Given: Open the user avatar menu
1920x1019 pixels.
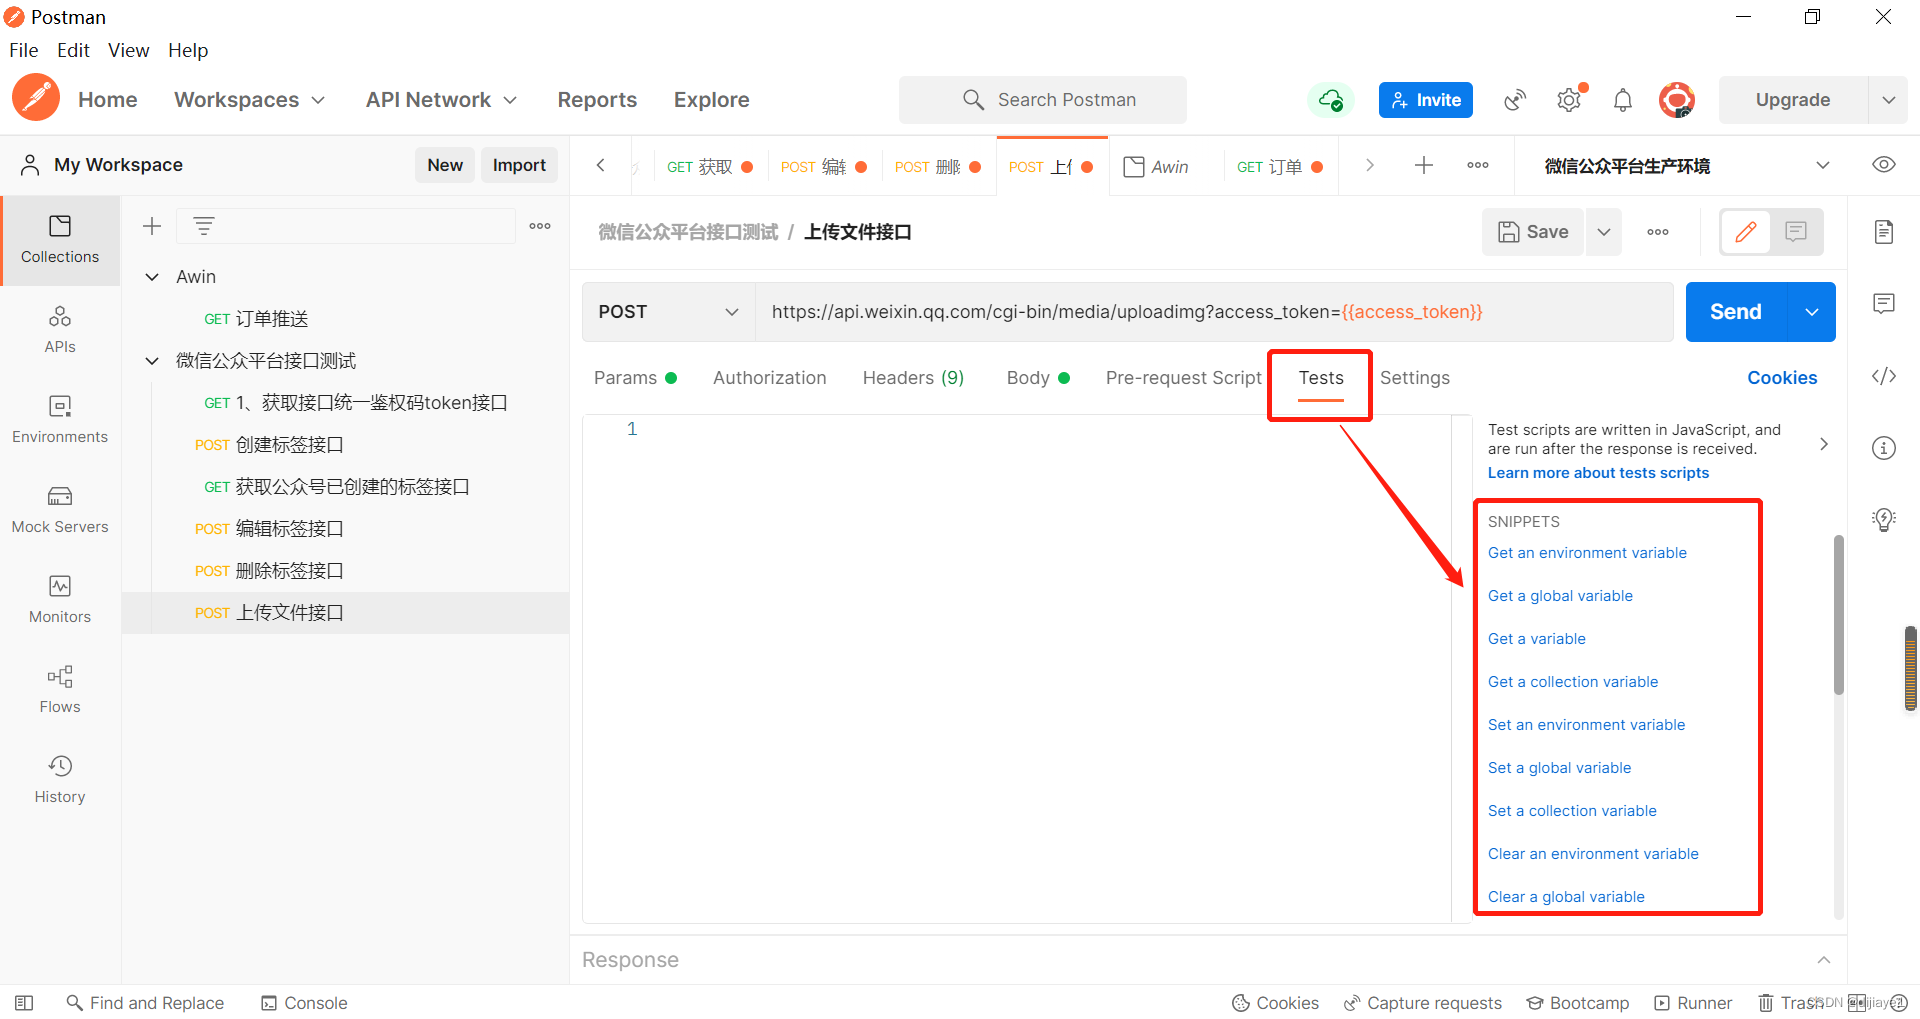Looking at the screenshot, I should (x=1677, y=100).
